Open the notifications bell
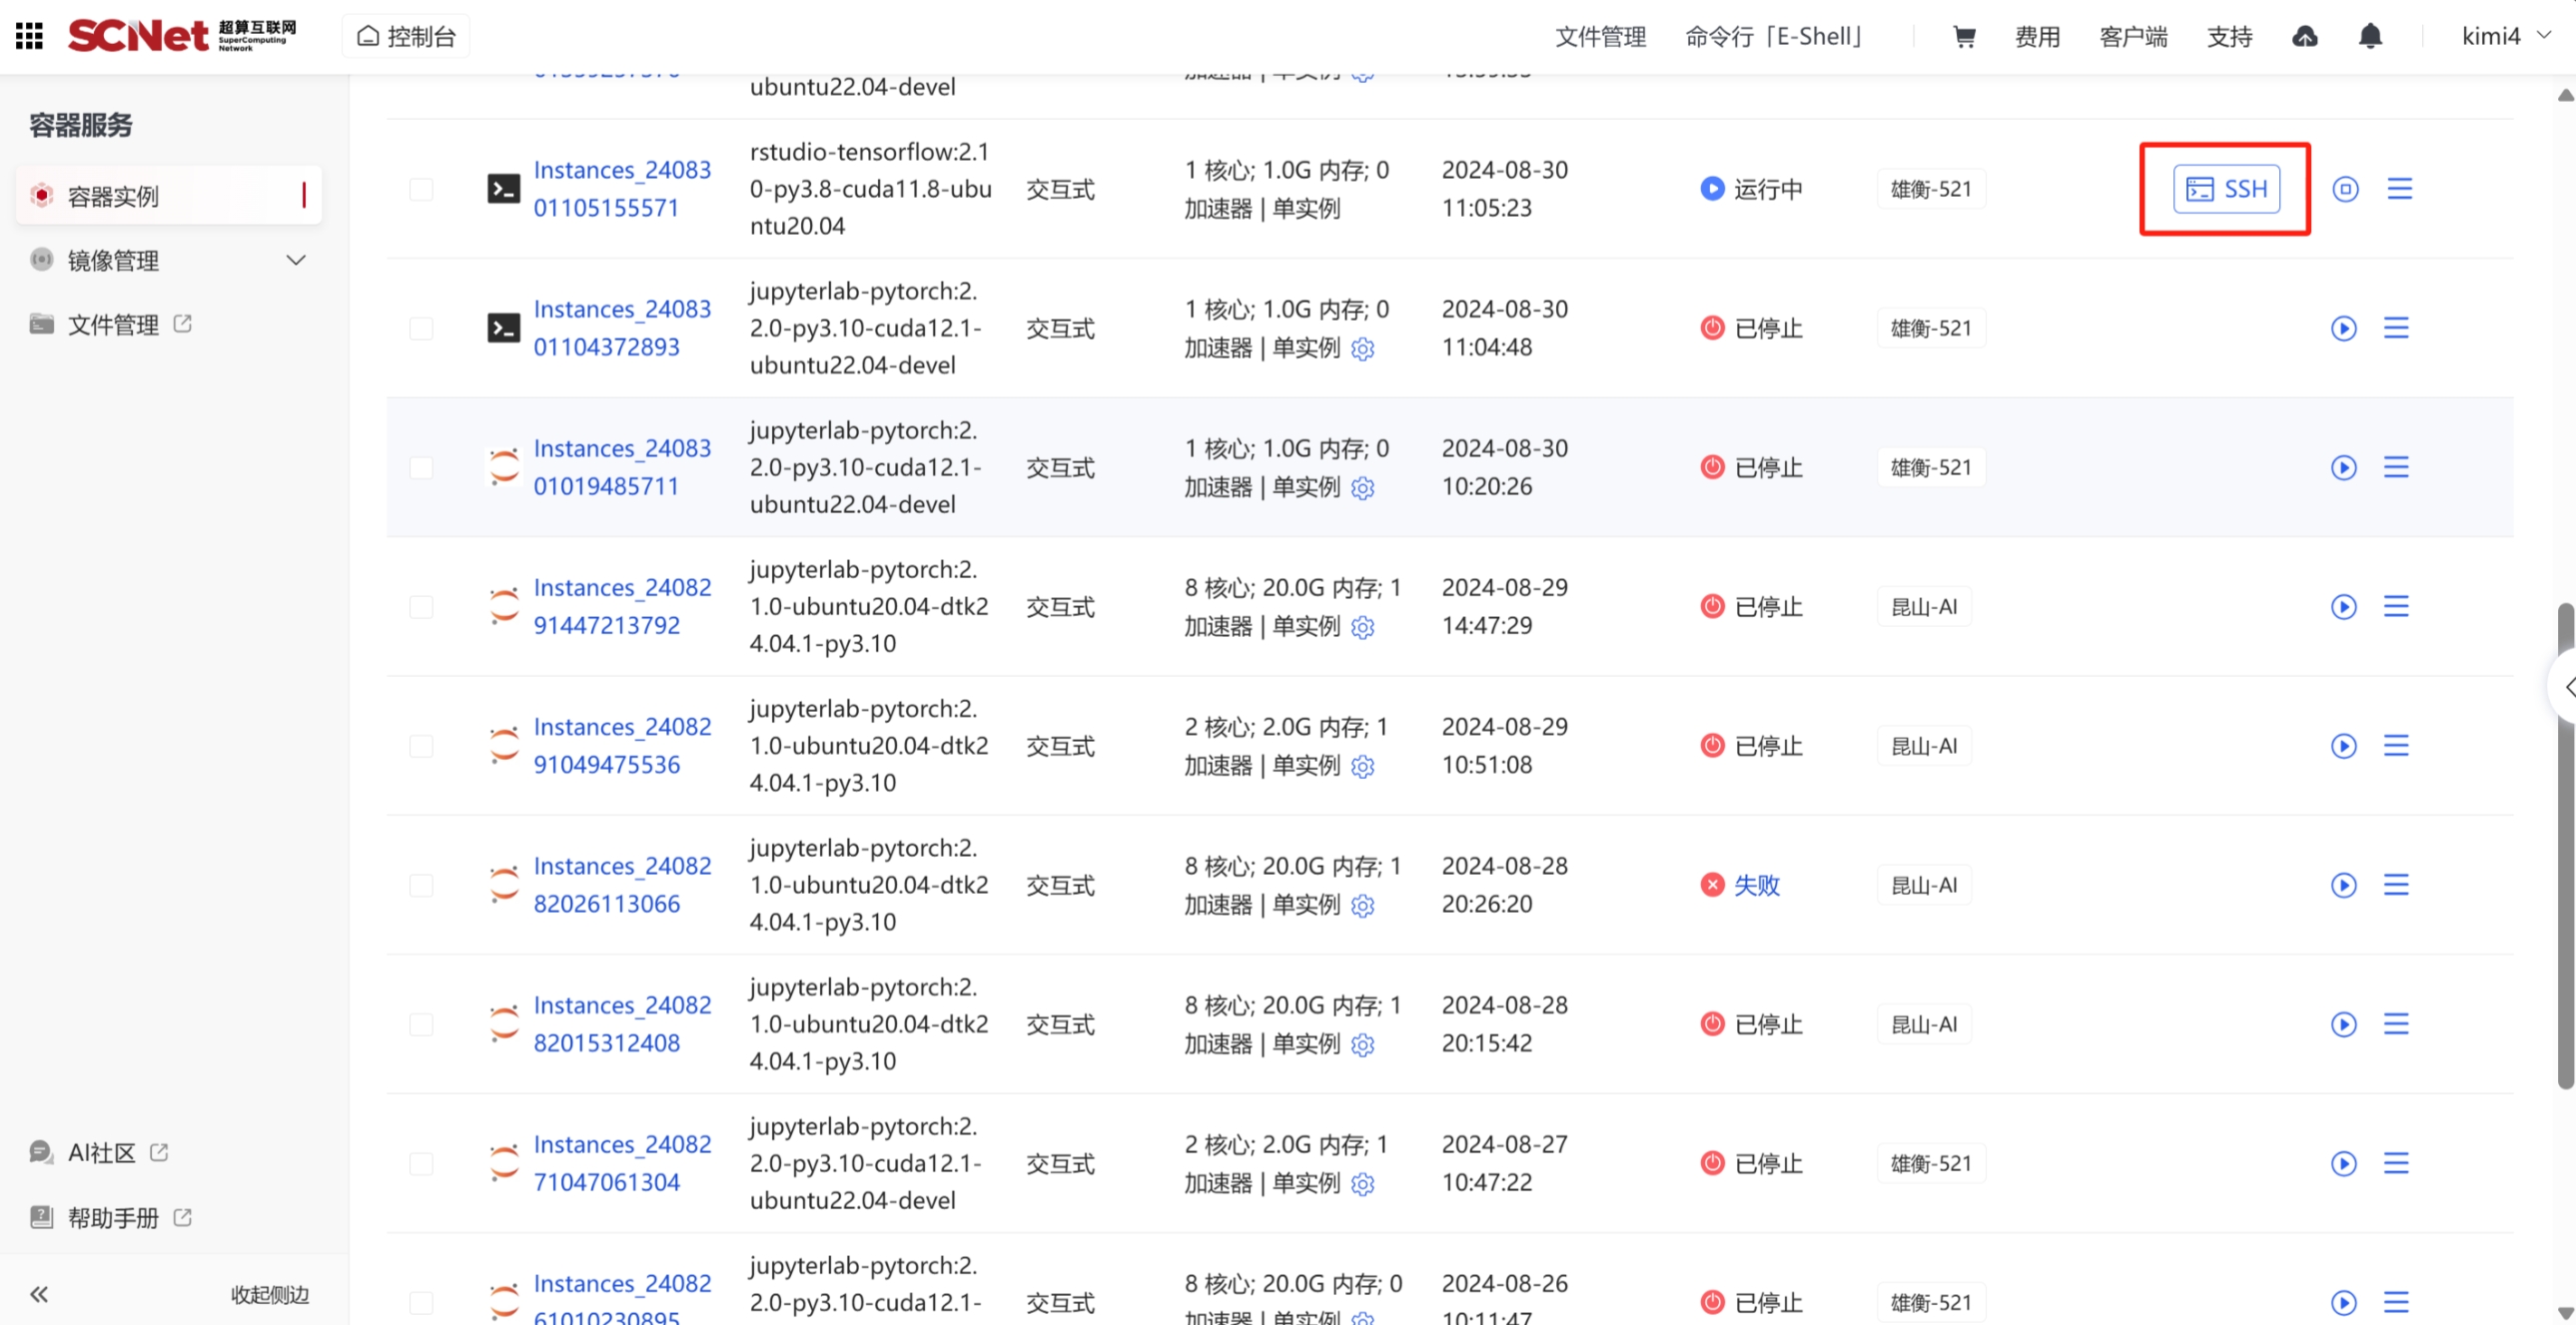The width and height of the screenshot is (2576, 1325). 2370,37
